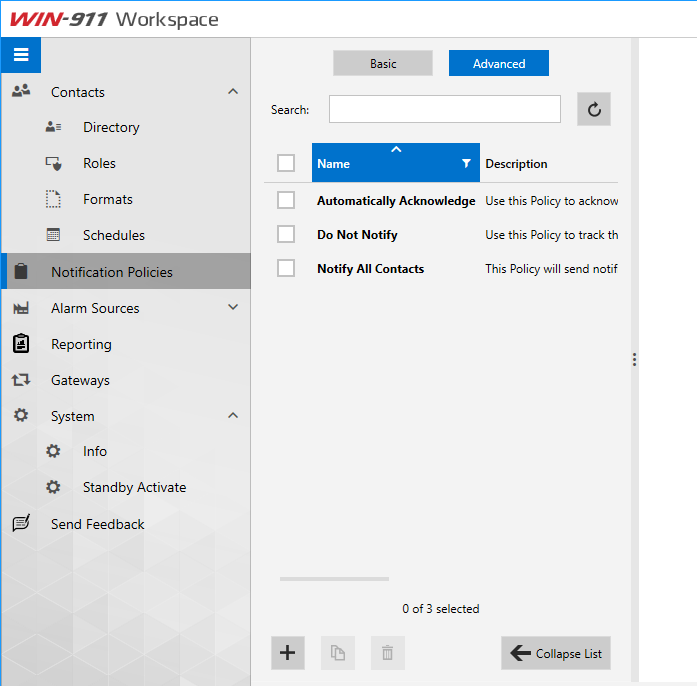Screen dimensions: 697x686
Task: Open the Schedules page
Action: coord(114,235)
